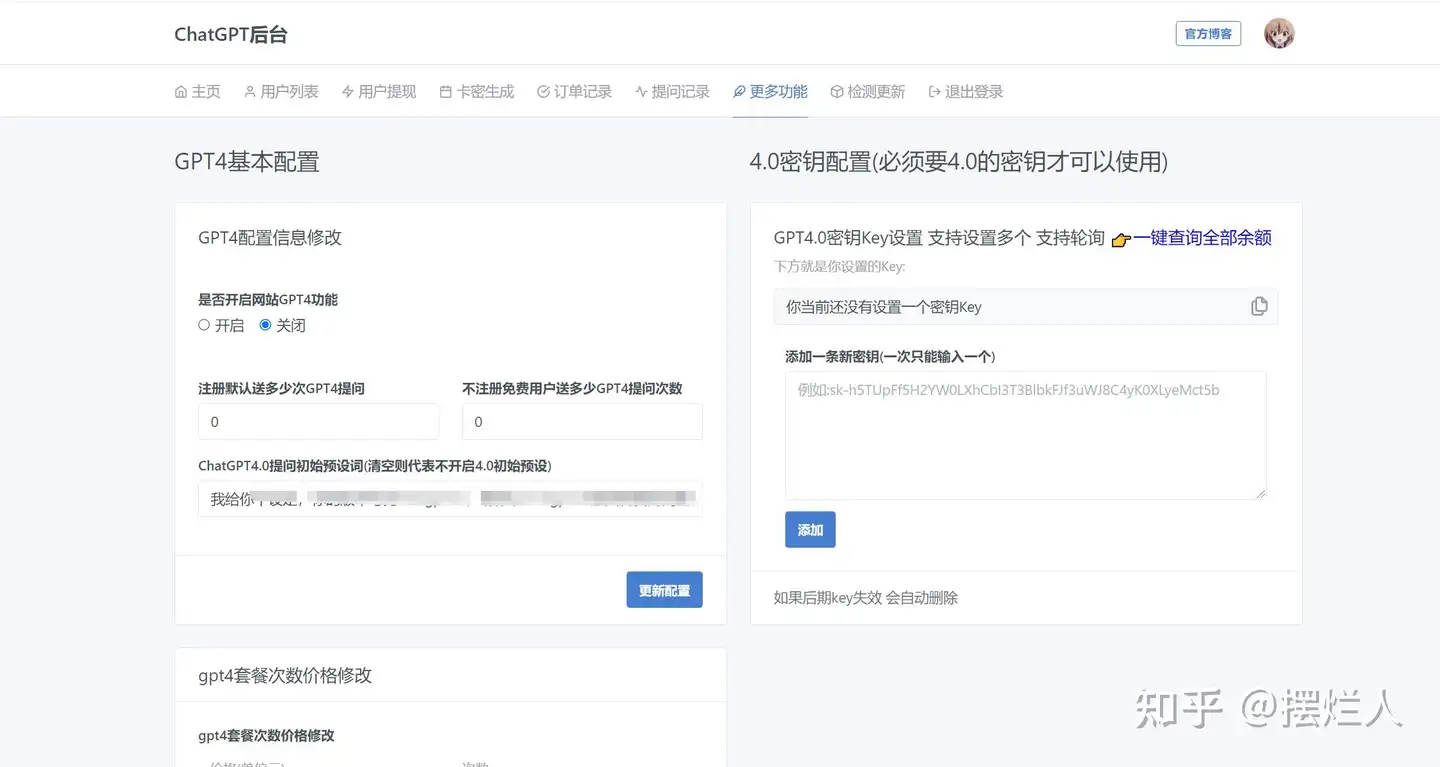Viewport: 1440px width, 767px height.
Task: Click the GPT4配置信息修改 card title
Action: click(x=270, y=238)
